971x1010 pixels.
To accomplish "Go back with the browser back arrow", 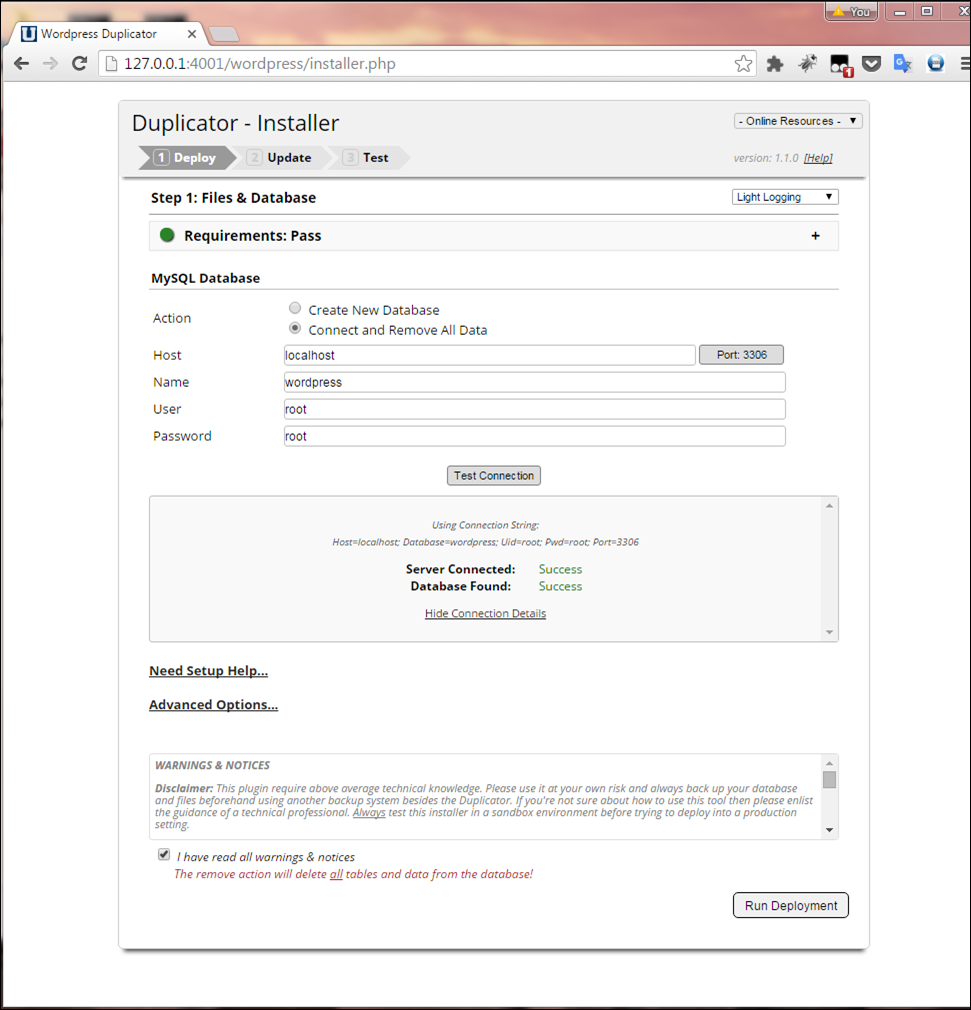I will (21, 63).
